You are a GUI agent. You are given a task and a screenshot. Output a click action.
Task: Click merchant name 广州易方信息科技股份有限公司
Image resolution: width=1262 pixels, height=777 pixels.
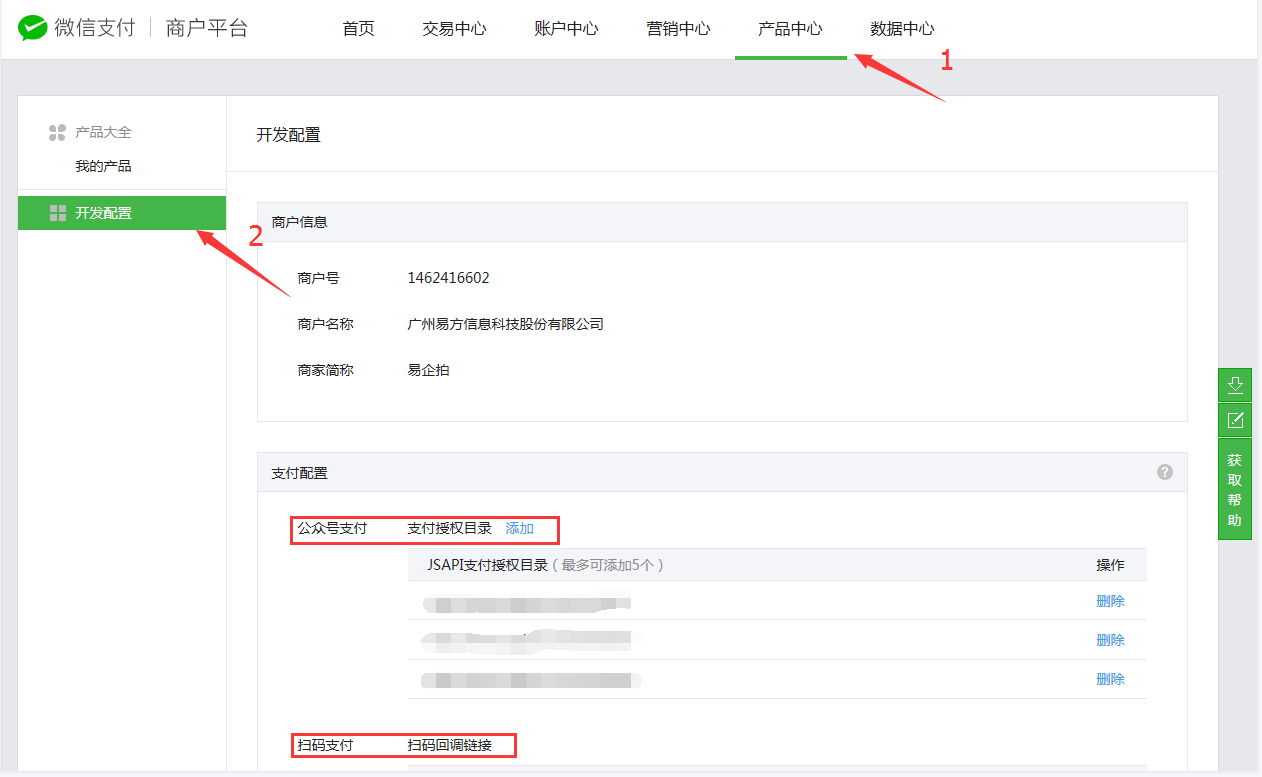505,324
